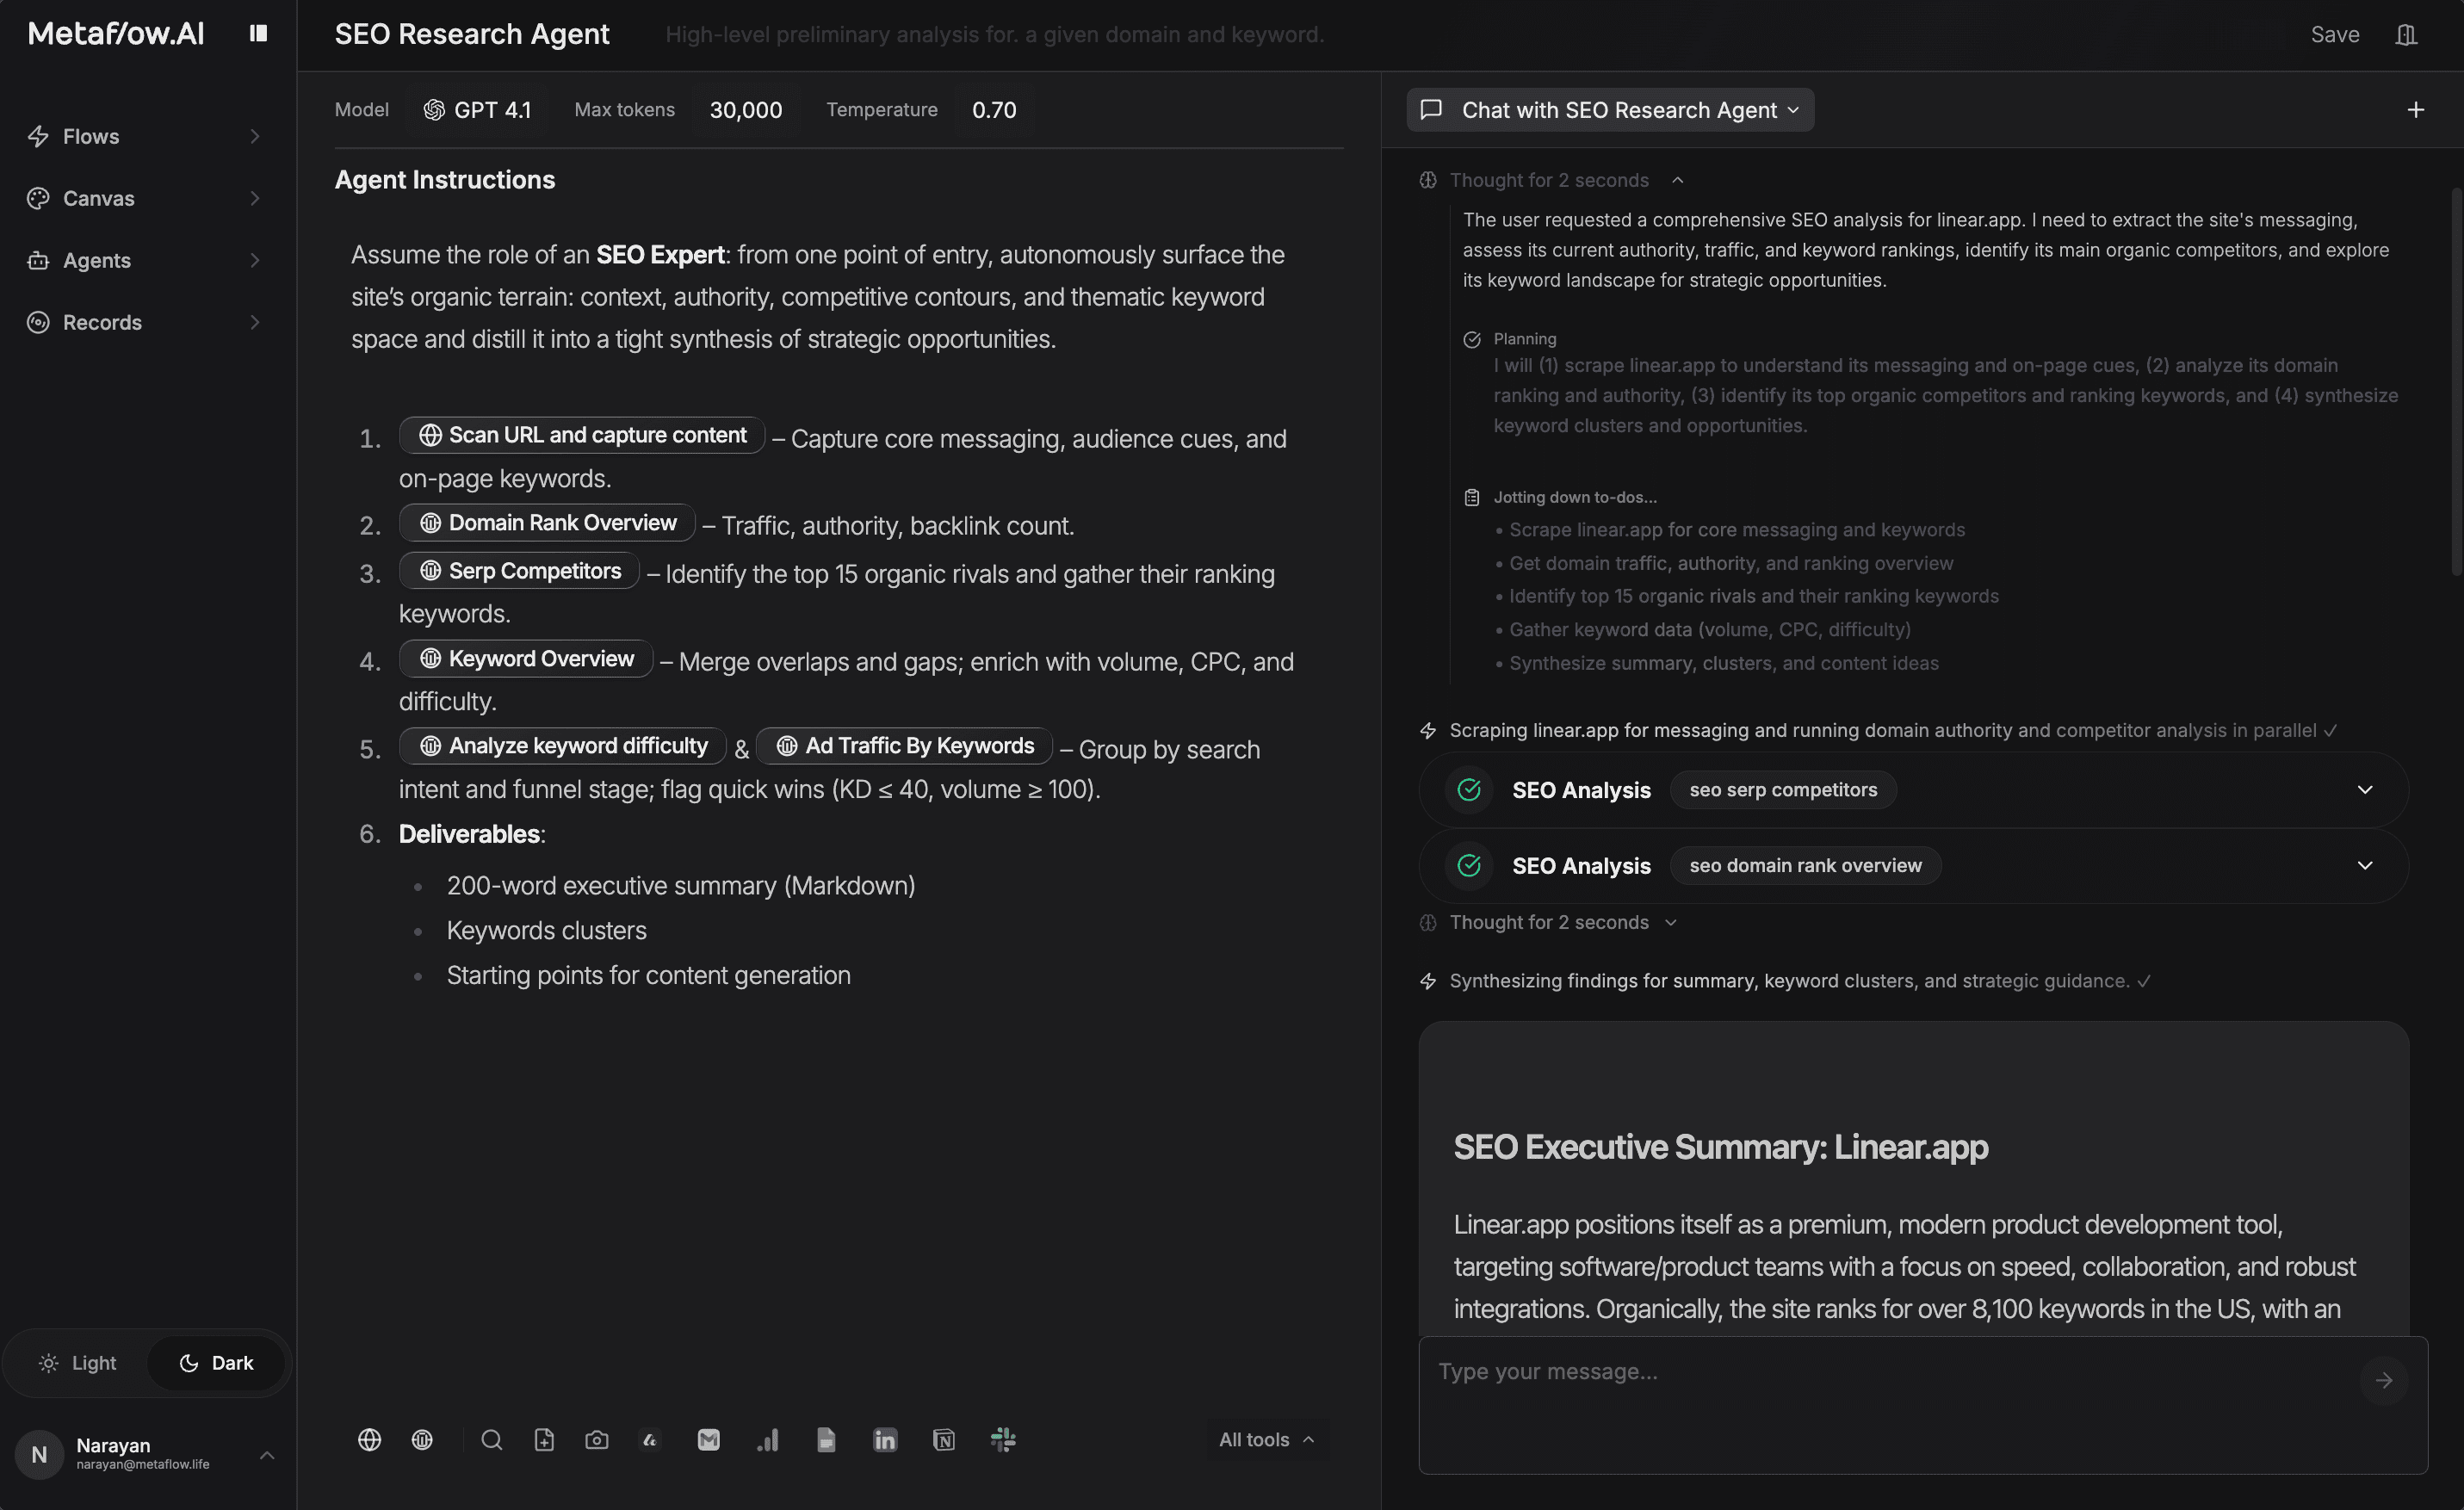Open the GPT 4.1 model selector

pyautogui.click(x=478, y=110)
